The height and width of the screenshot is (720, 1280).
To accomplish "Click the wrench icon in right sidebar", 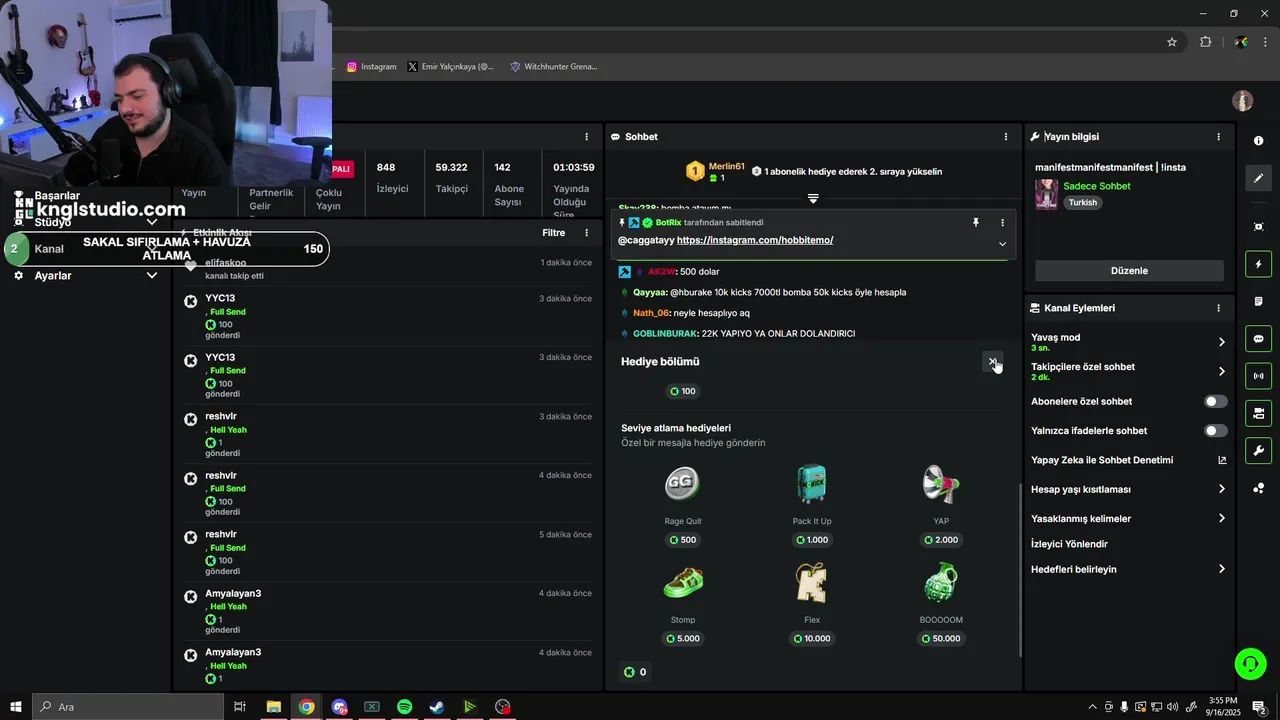I will [1258, 450].
